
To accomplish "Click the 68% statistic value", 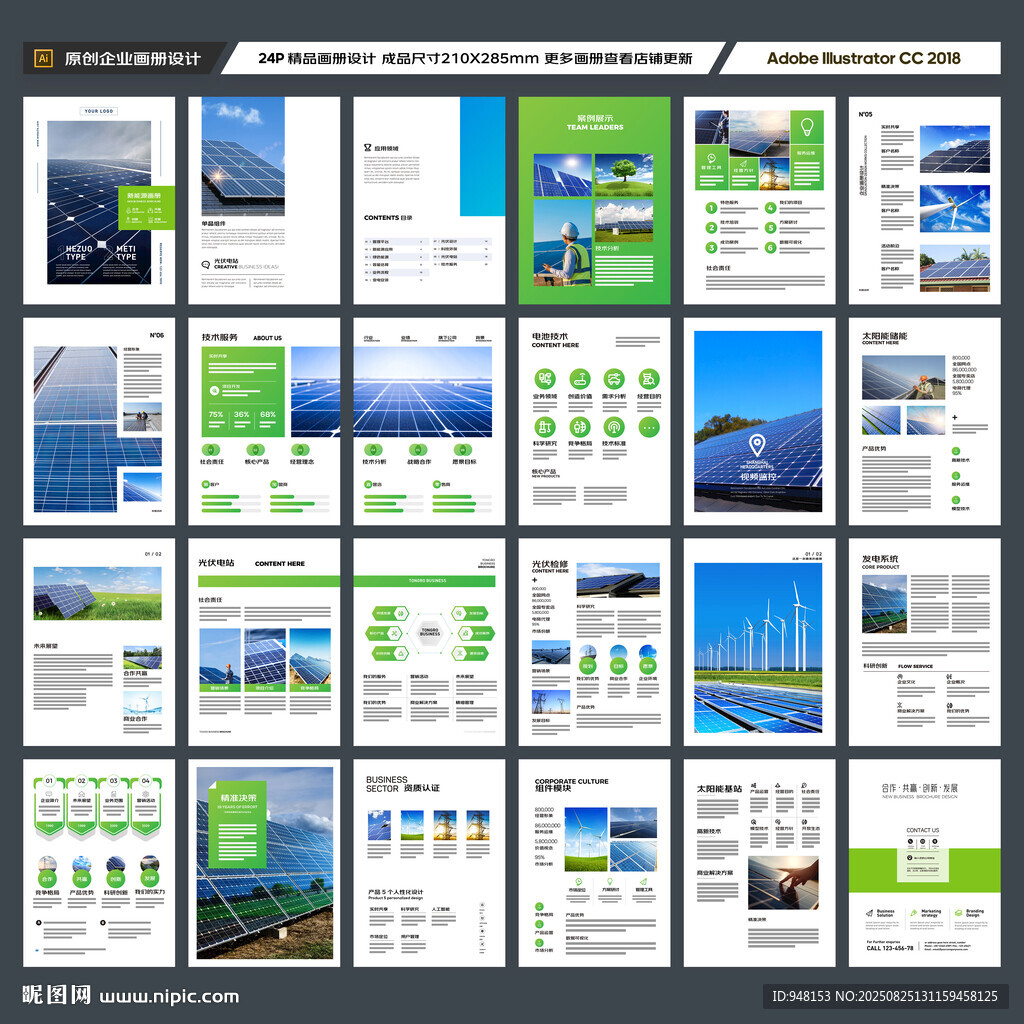I will click(x=268, y=414).
